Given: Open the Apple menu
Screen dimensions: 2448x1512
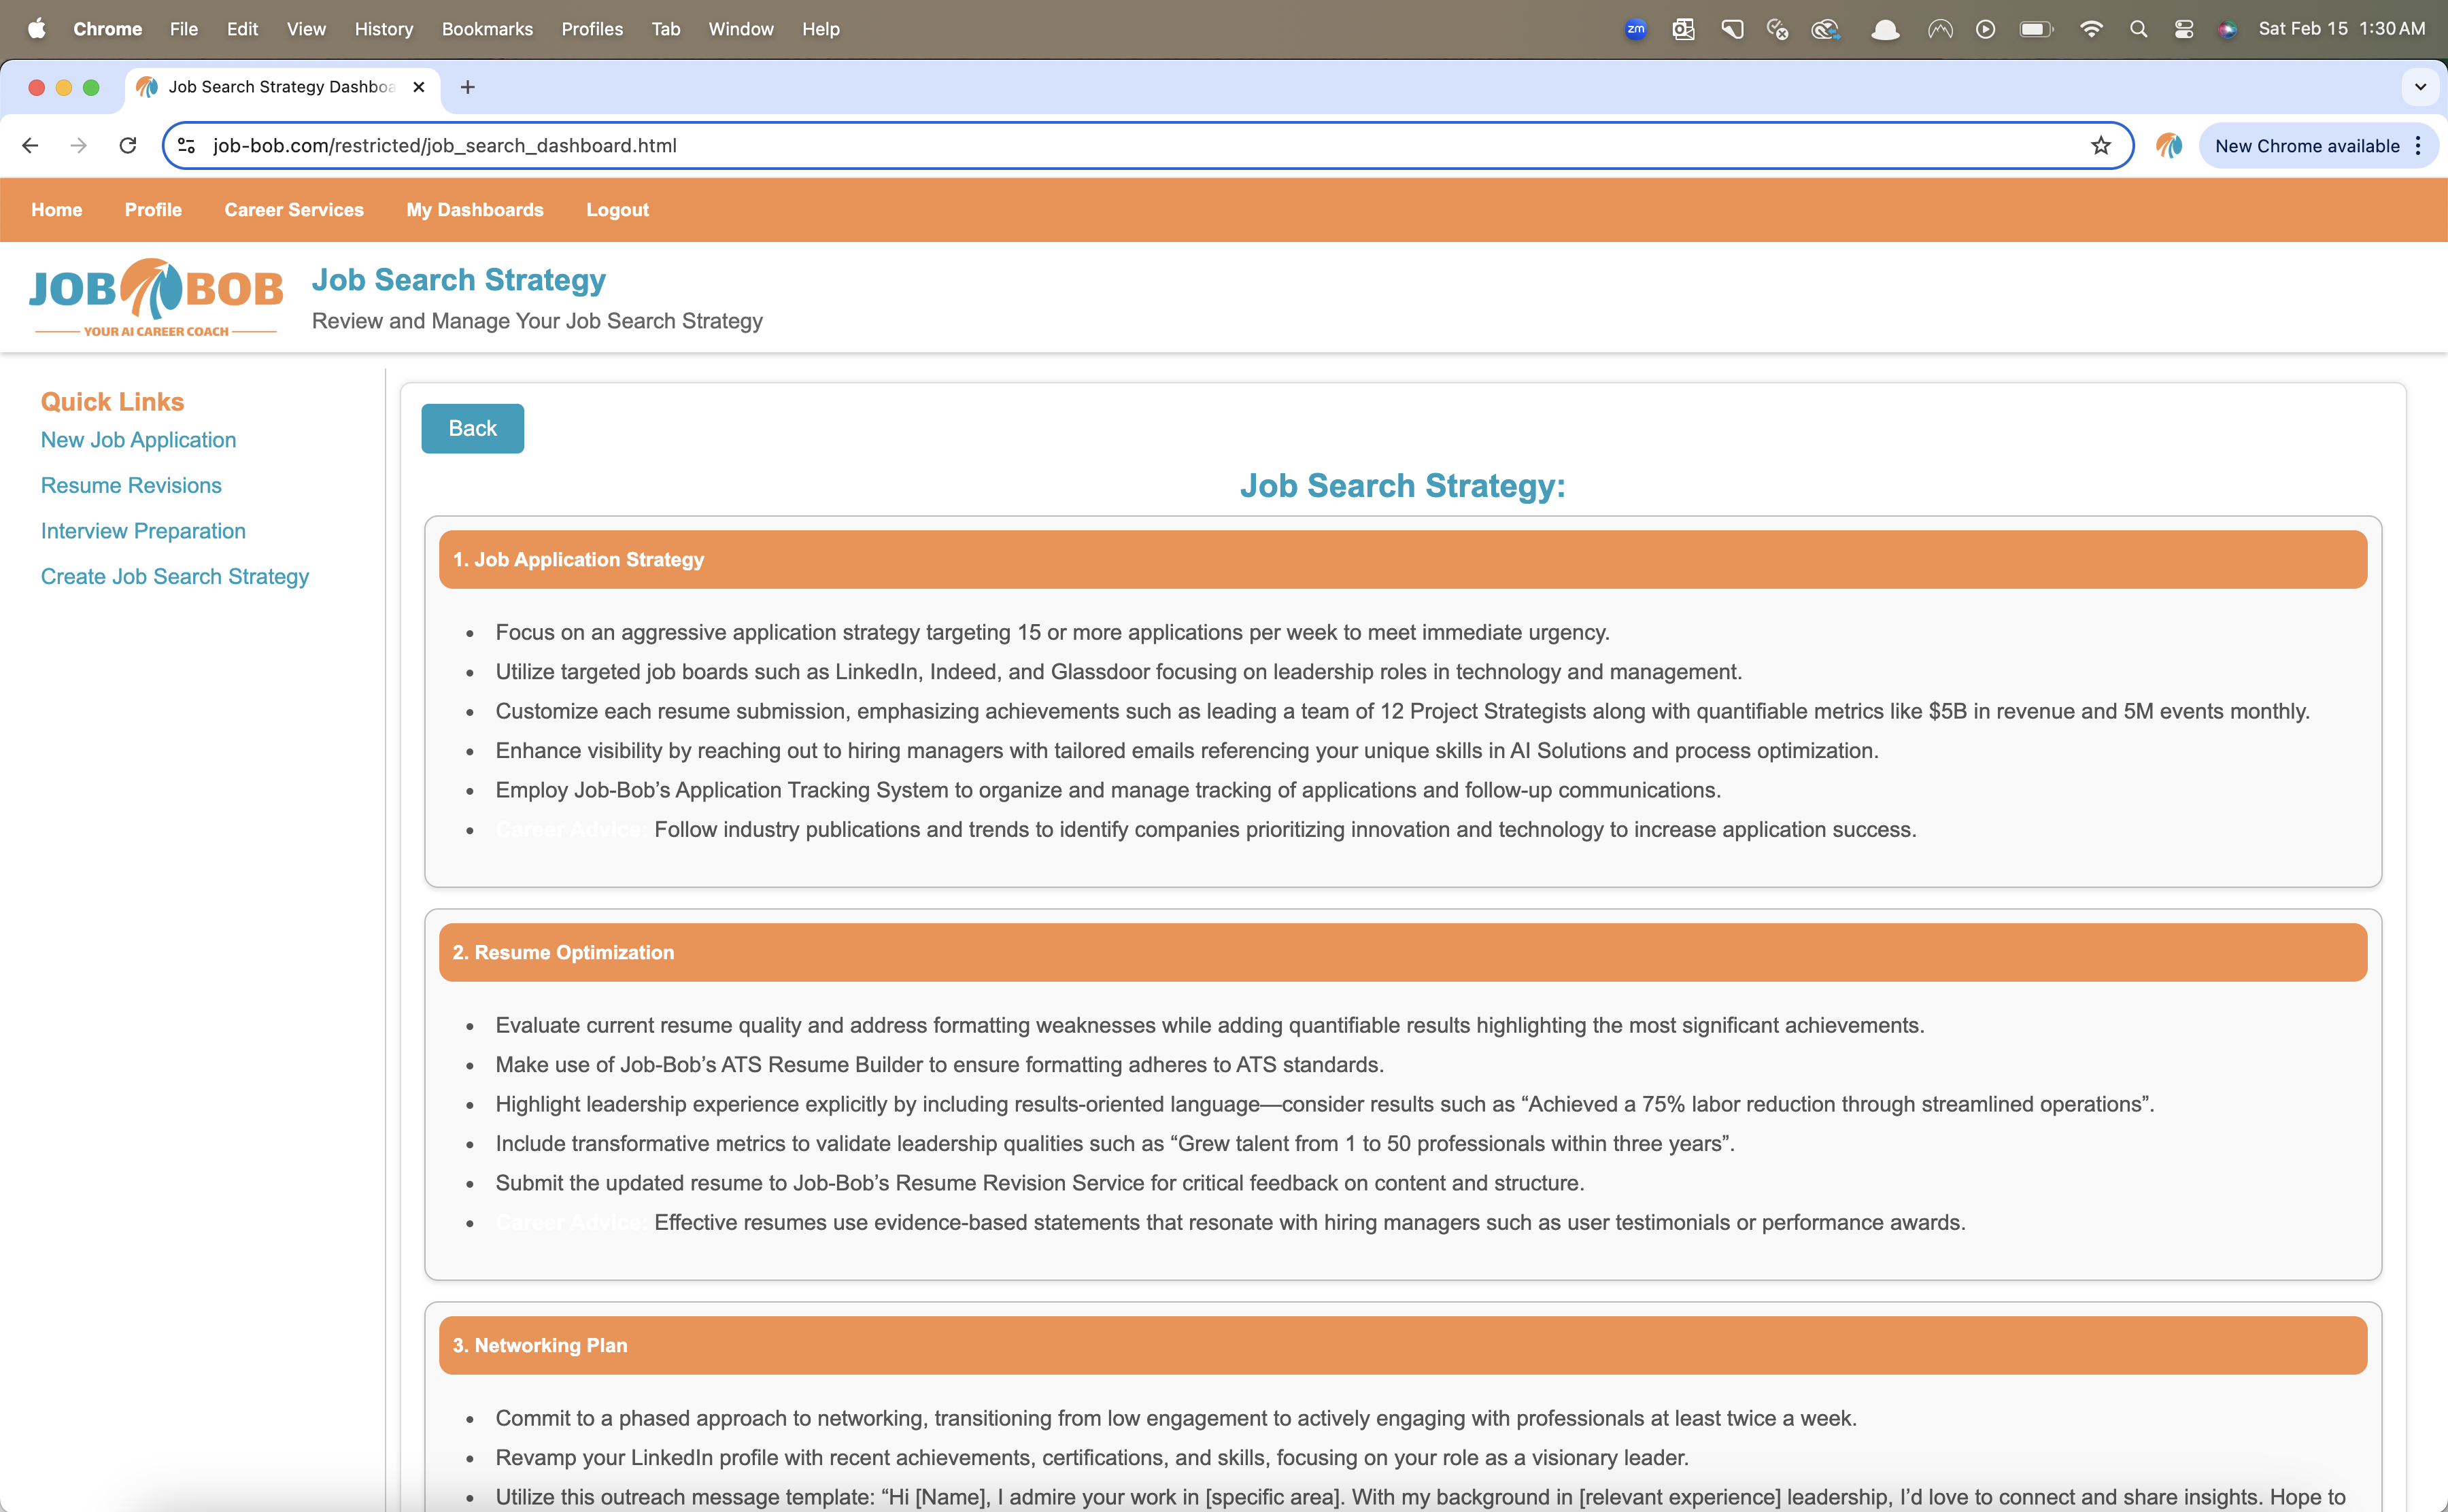Looking at the screenshot, I should coord(36,28).
